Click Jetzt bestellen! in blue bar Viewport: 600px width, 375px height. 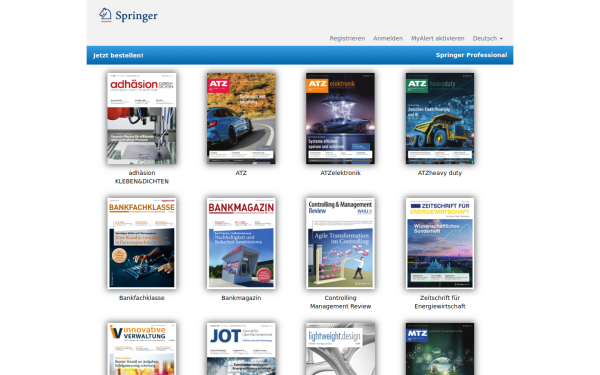pos(118,55)
